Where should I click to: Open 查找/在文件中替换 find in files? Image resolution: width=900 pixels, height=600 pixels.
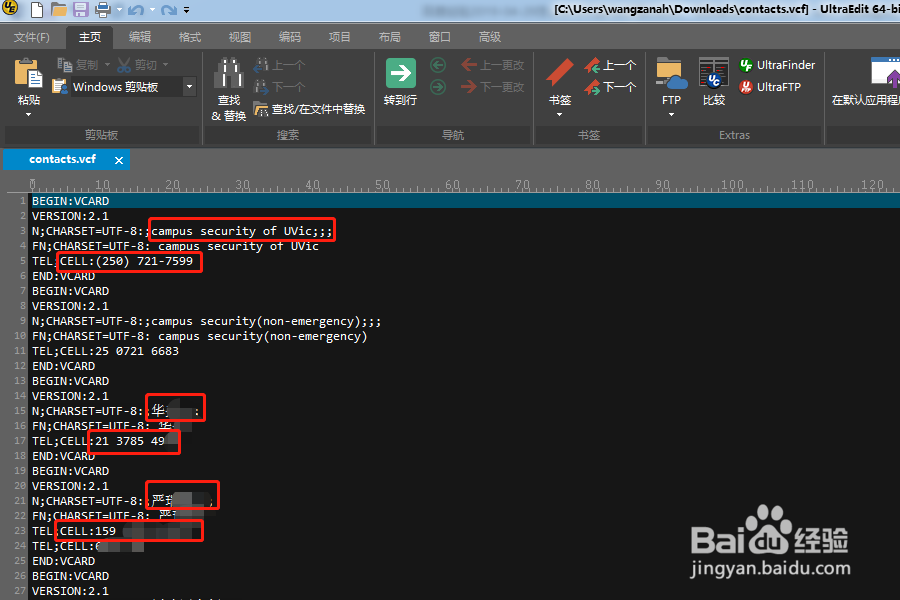click(310, 109)
